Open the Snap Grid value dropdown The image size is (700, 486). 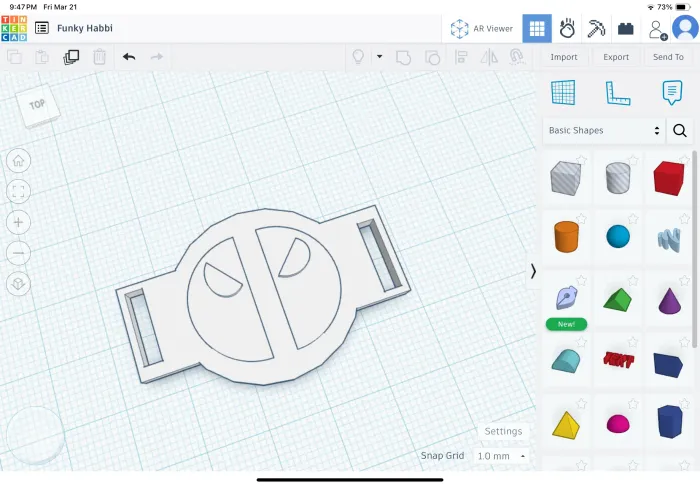501,456
